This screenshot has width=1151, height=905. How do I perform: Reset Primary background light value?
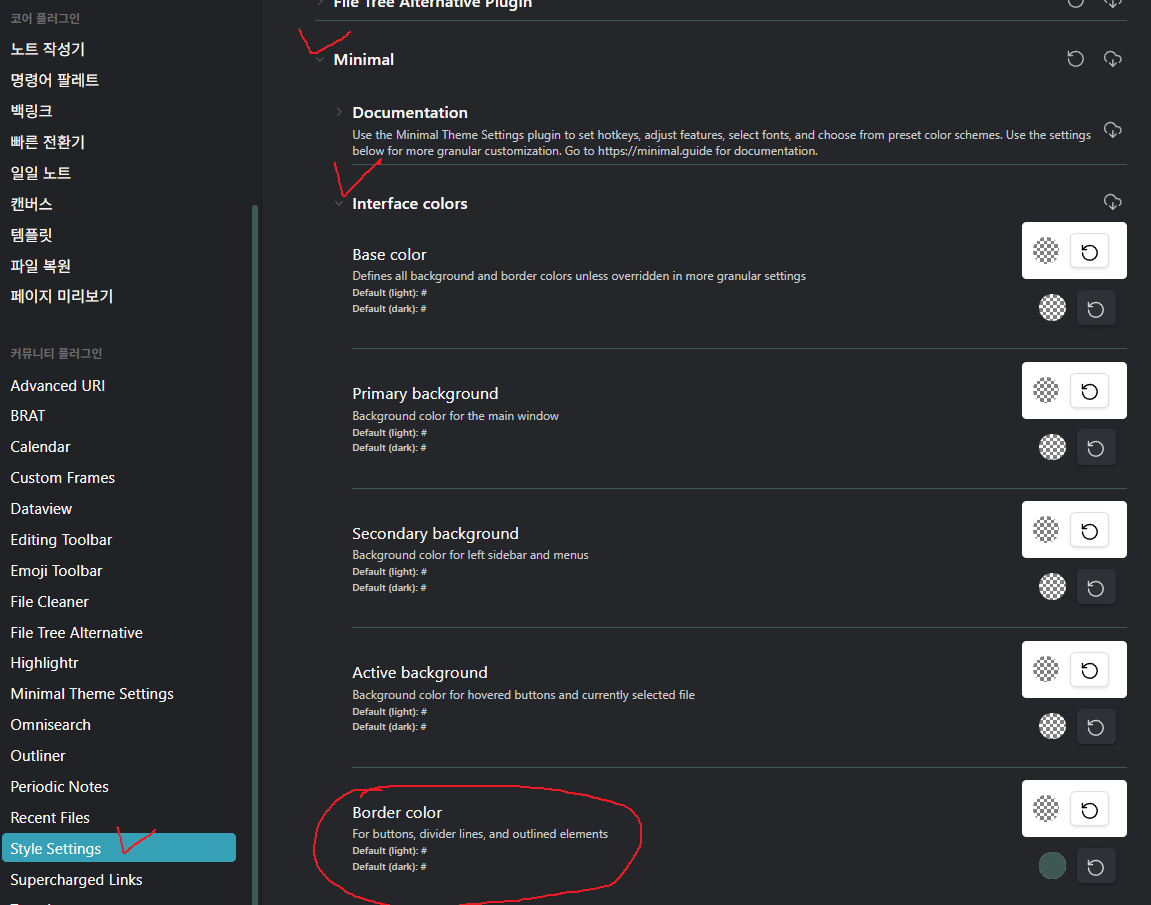[x=1089, y=391]
